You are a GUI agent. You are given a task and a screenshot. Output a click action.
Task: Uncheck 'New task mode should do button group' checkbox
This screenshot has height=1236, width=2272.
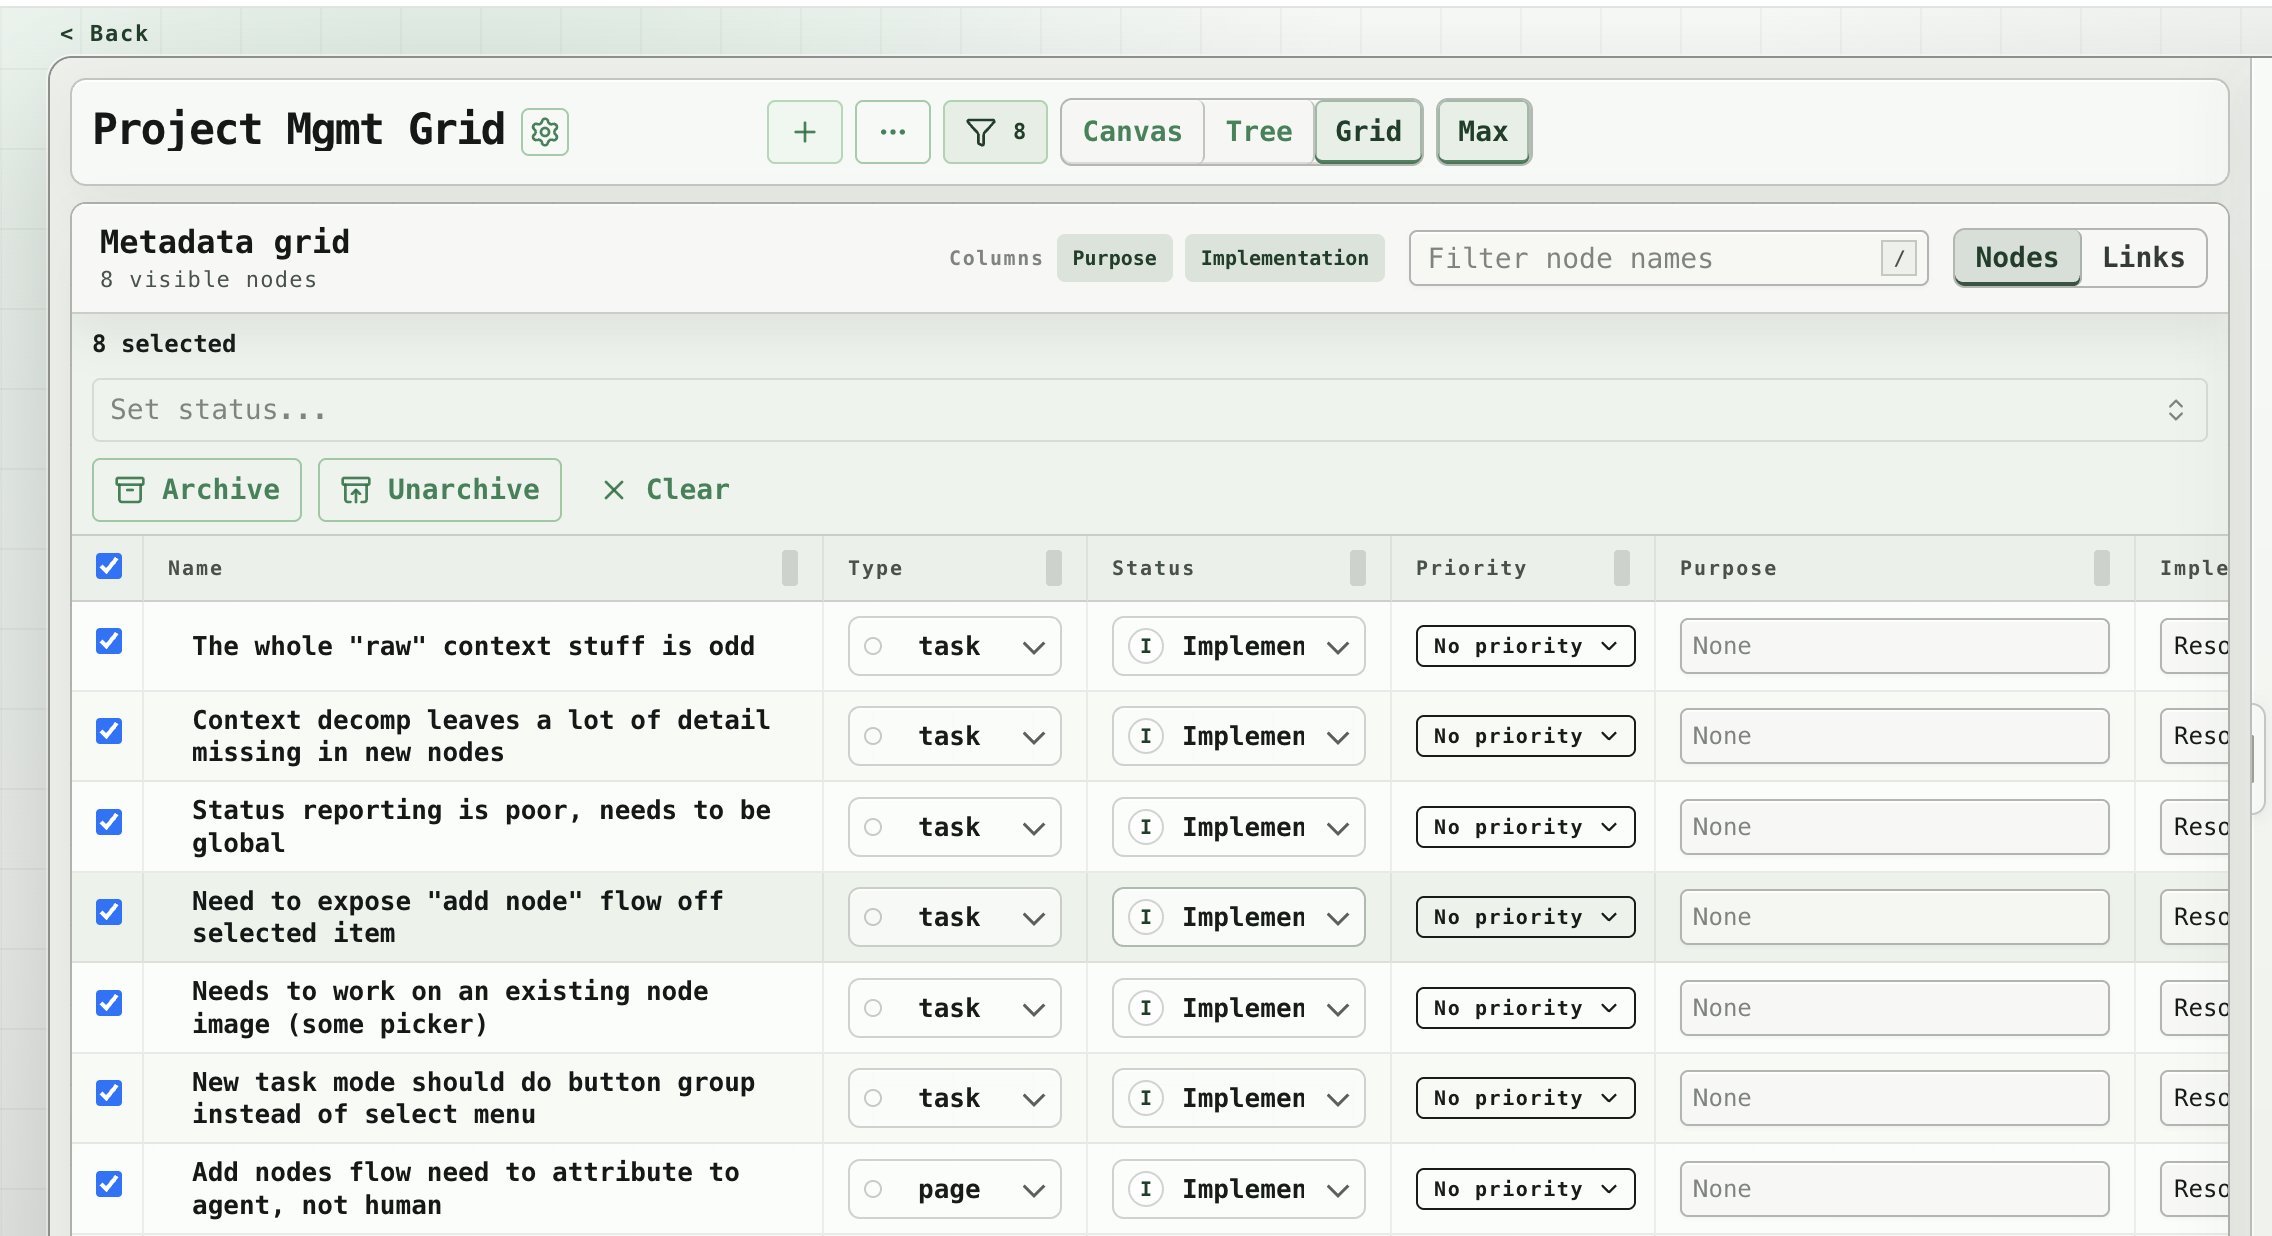pos(109,1093)
